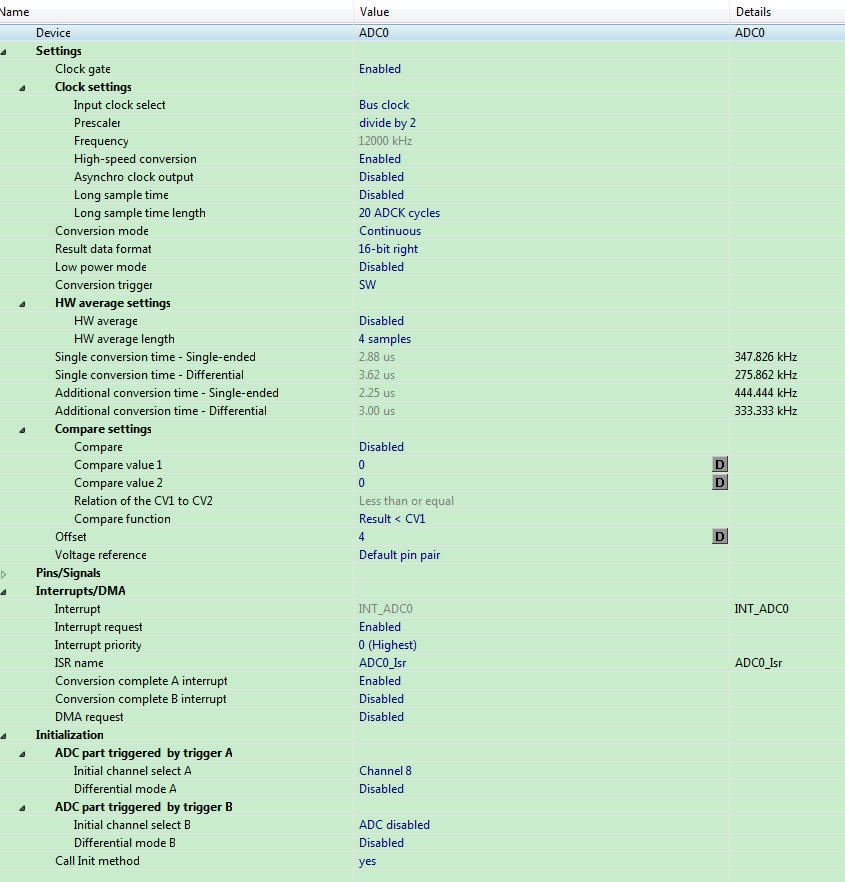Screen dimensions: 845x882
Task: Click the D button for Compare value 2
Action: point(720,483)
